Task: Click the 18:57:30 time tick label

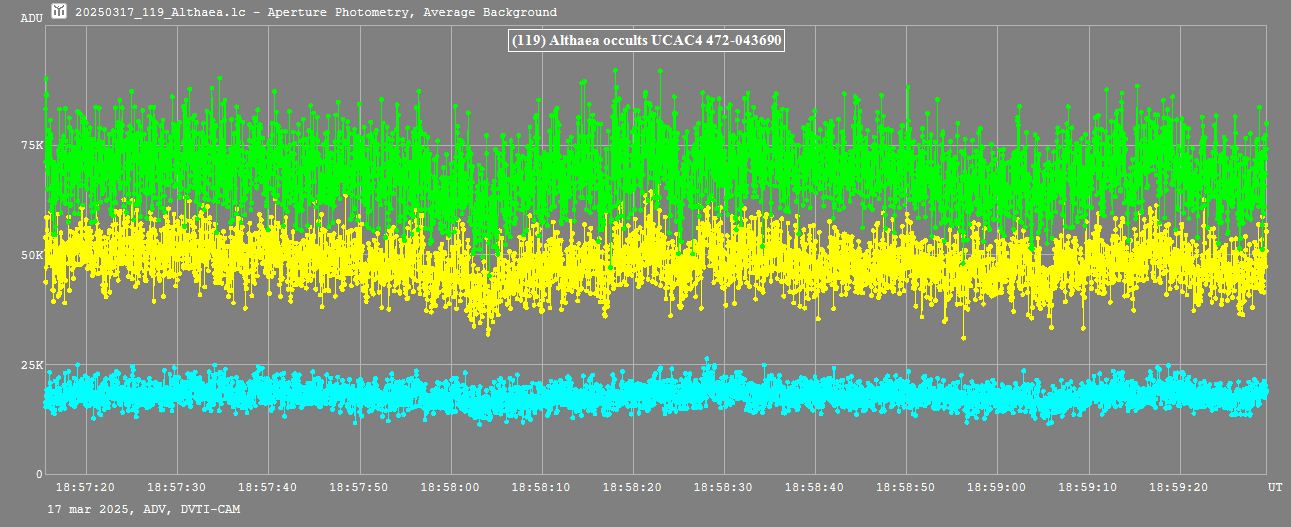Action: coord(177,487)
